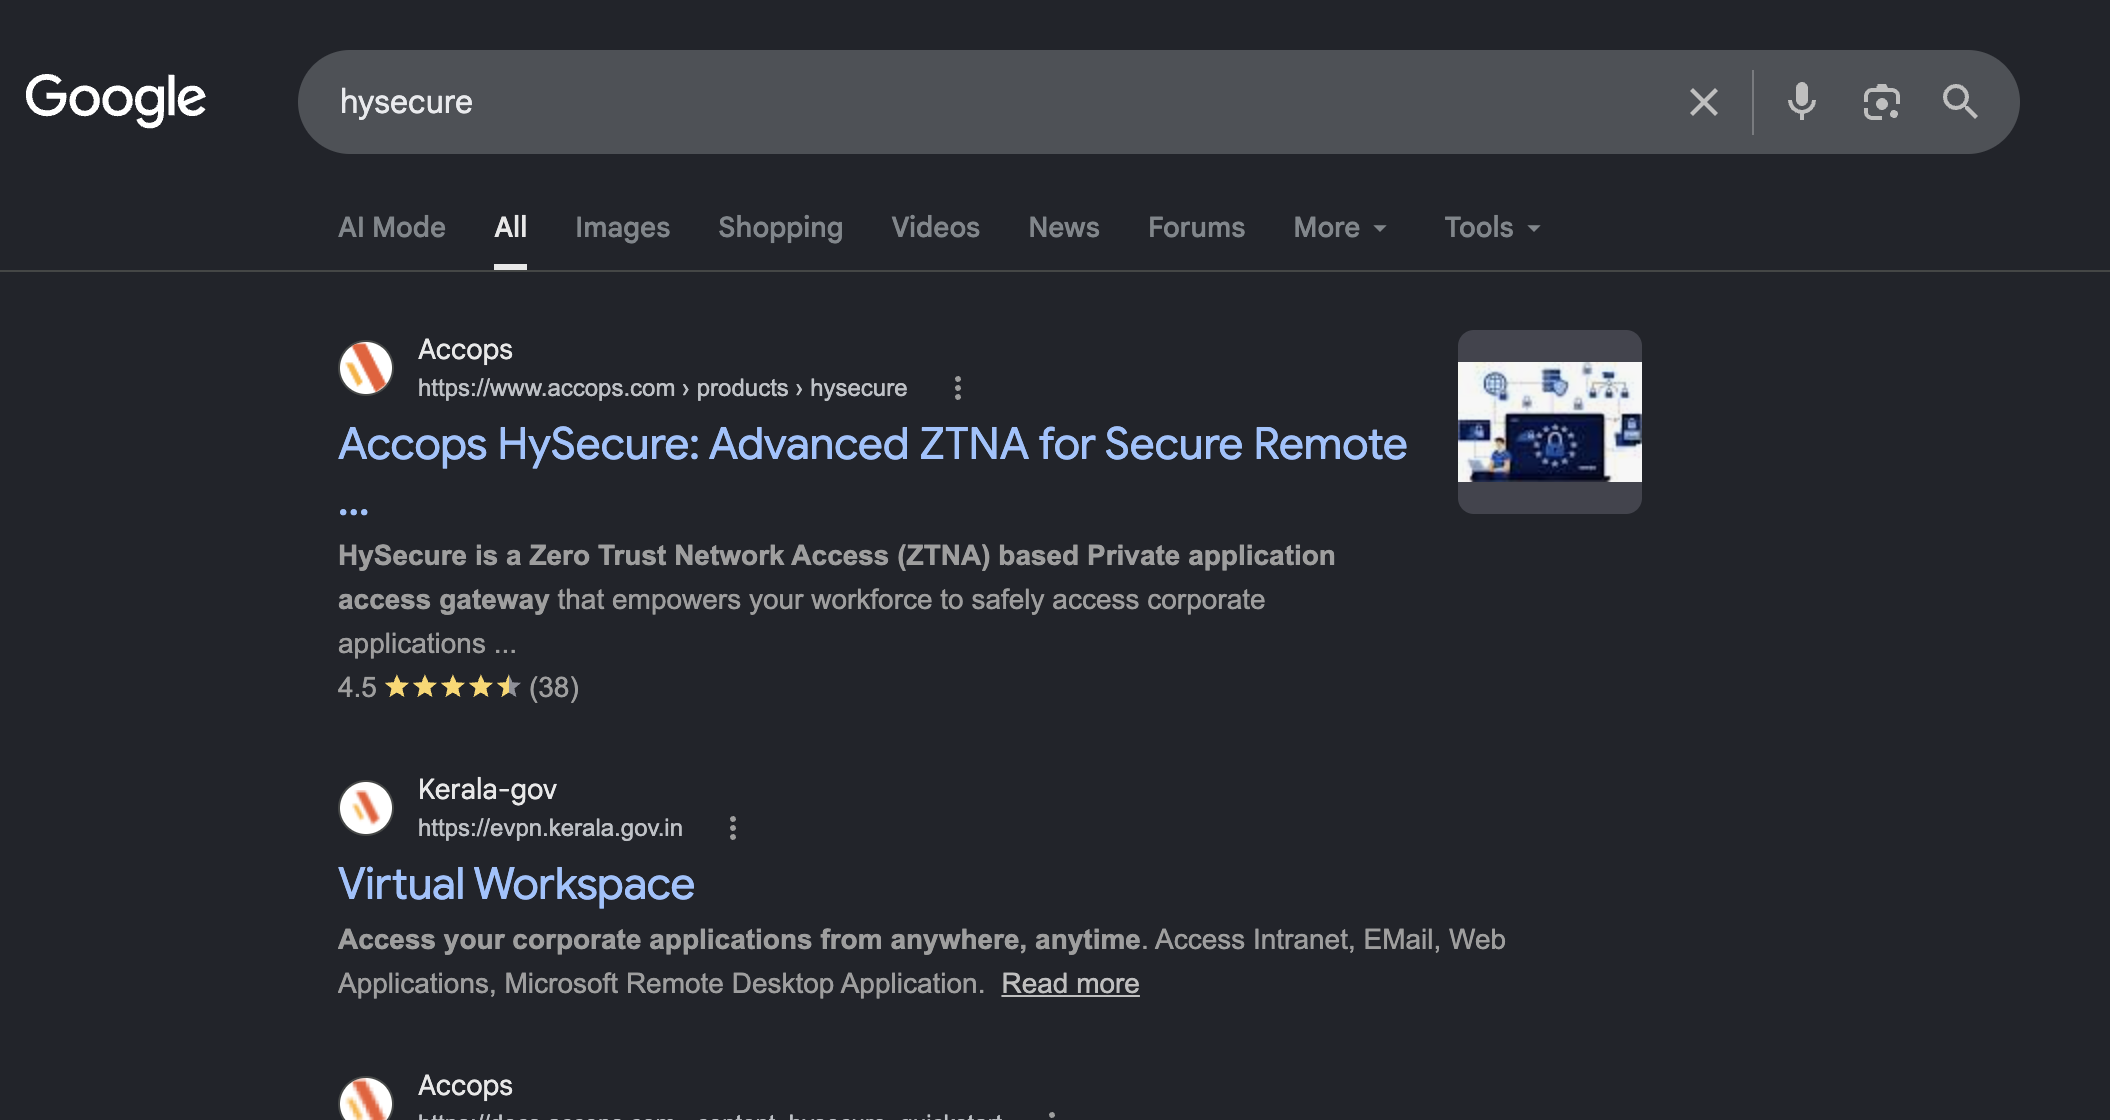
Task: Switch to the Videos tab
Action: tap(935, 227)
